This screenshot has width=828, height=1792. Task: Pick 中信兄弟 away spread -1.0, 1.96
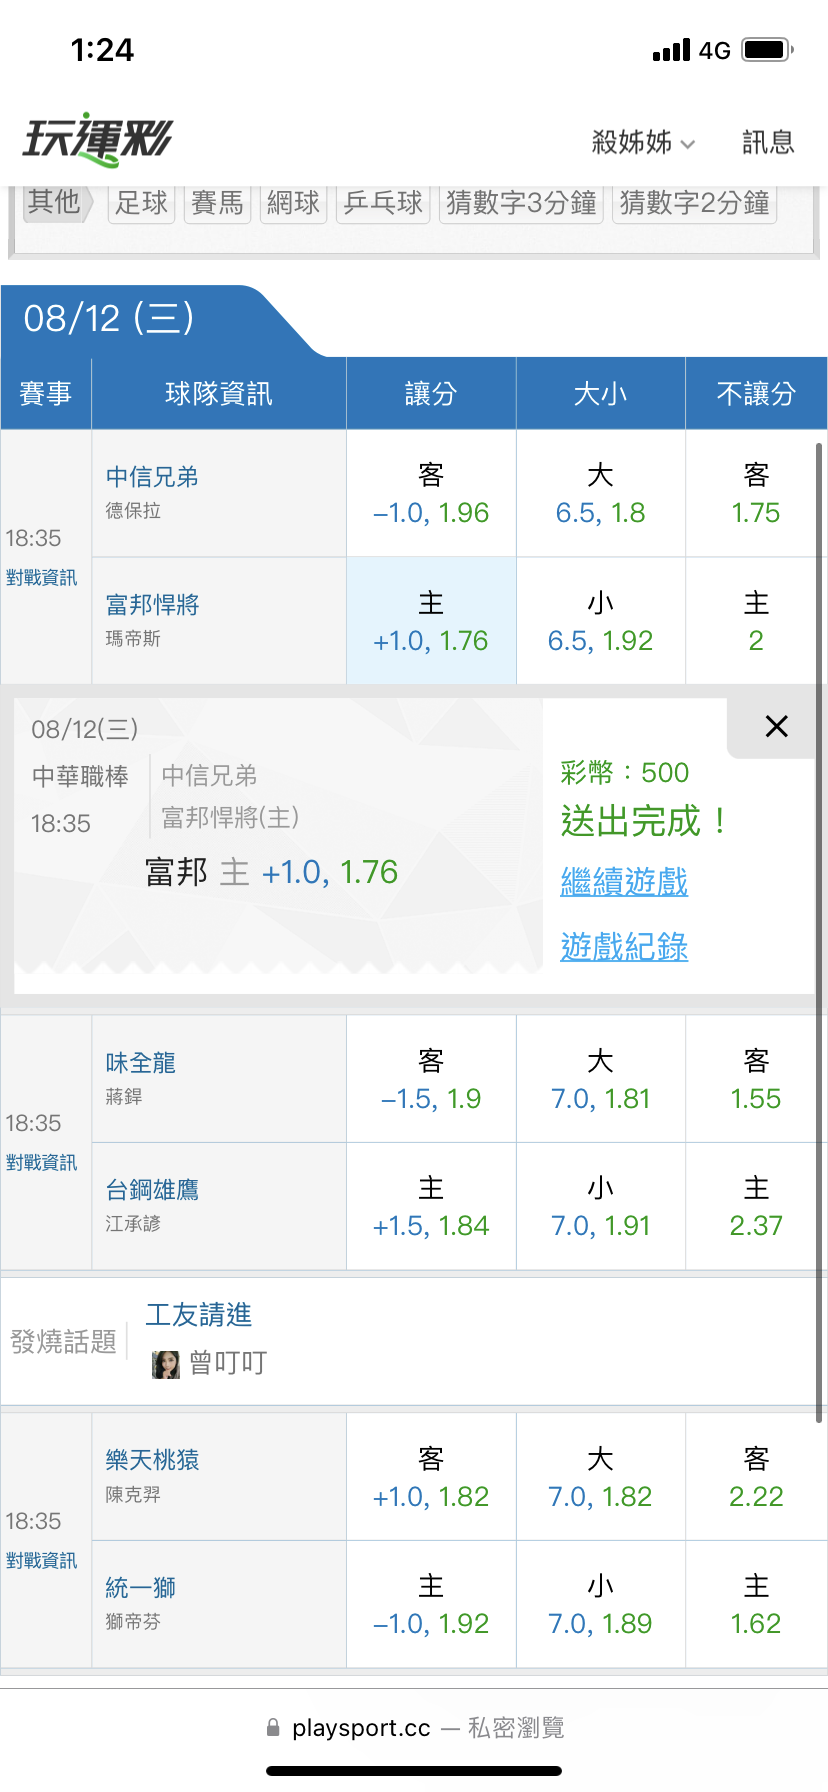(x=431, y=493)
